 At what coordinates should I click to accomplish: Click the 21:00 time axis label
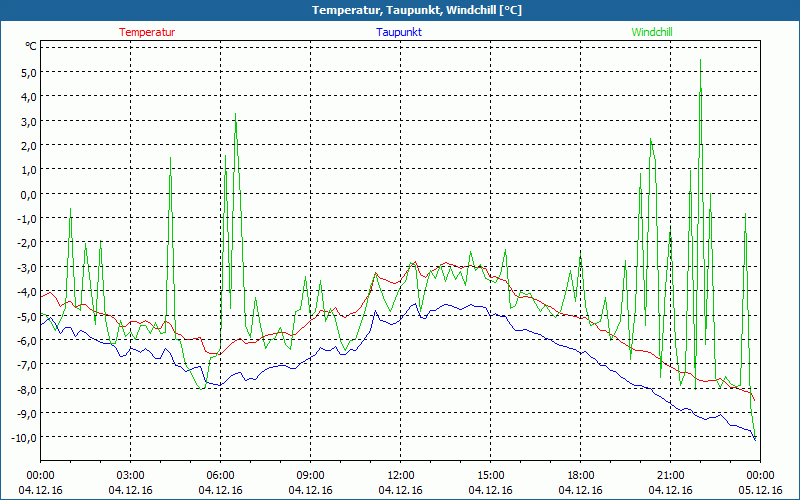(670, 476)
